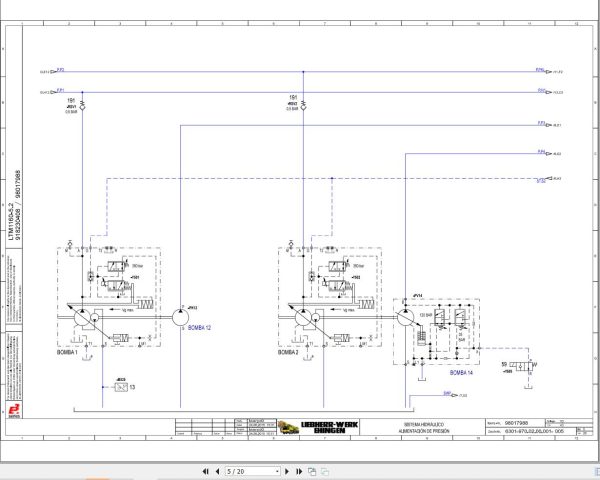This screenshot has height=480, width=600.
Task: Go to the previous page
Action: pyautogui.click(x=217, y=472)
